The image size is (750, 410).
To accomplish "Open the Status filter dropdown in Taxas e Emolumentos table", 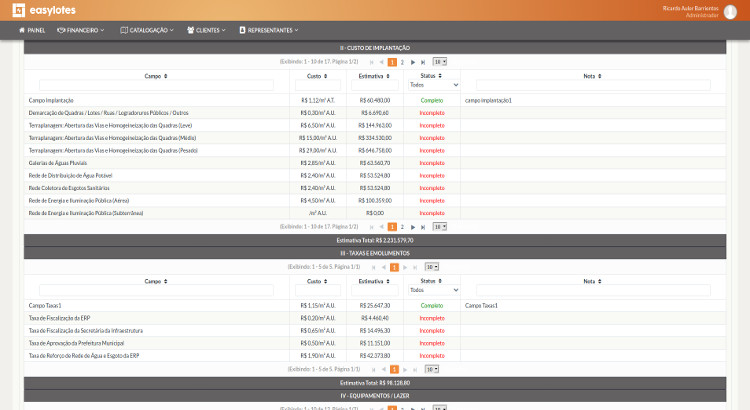I will pyautogui.click(x=433, y=290).
